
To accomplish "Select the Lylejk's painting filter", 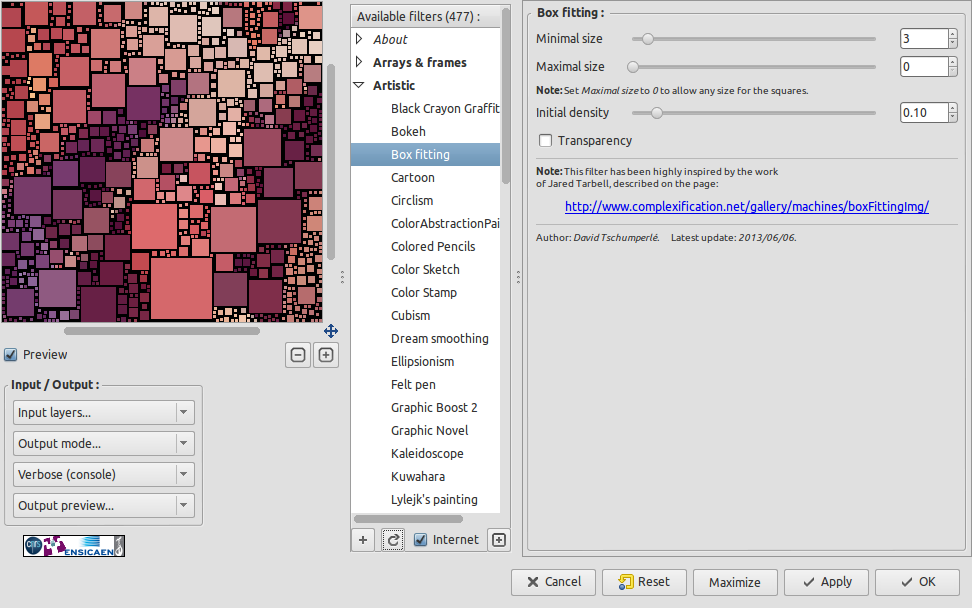I will coord(425,500).
